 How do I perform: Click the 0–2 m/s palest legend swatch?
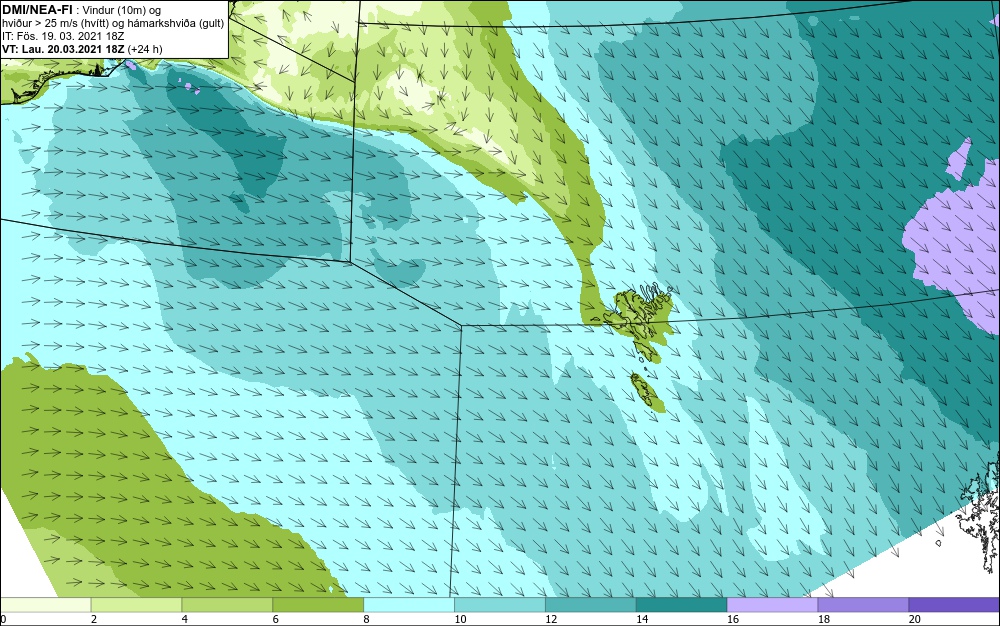(45, 605)
